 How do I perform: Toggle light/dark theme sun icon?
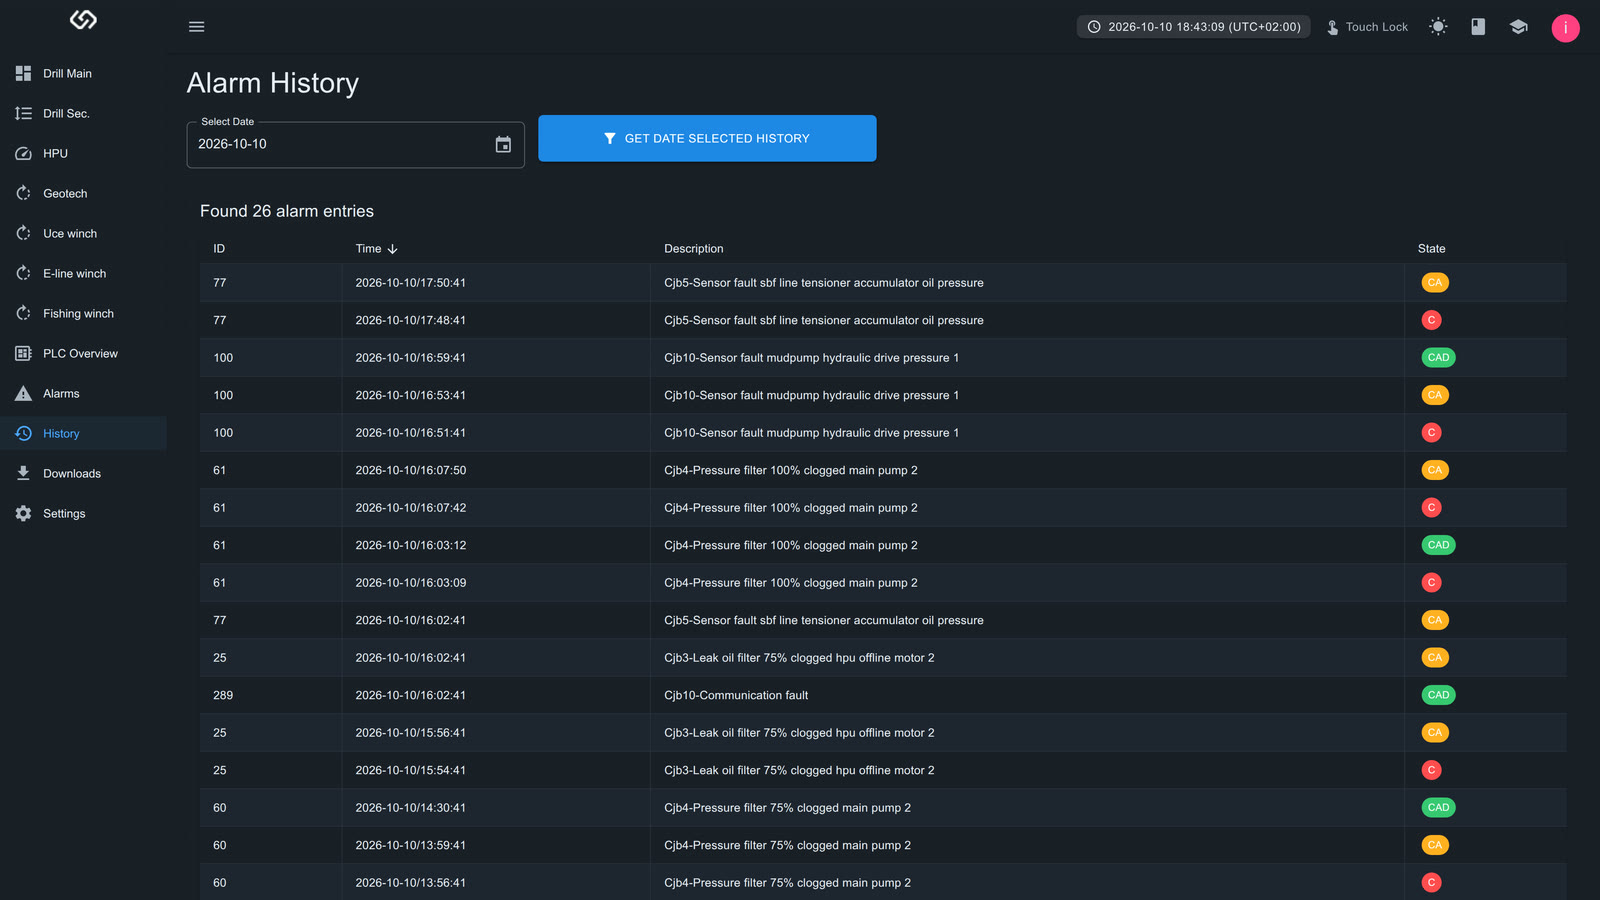tap(1438, 27)
